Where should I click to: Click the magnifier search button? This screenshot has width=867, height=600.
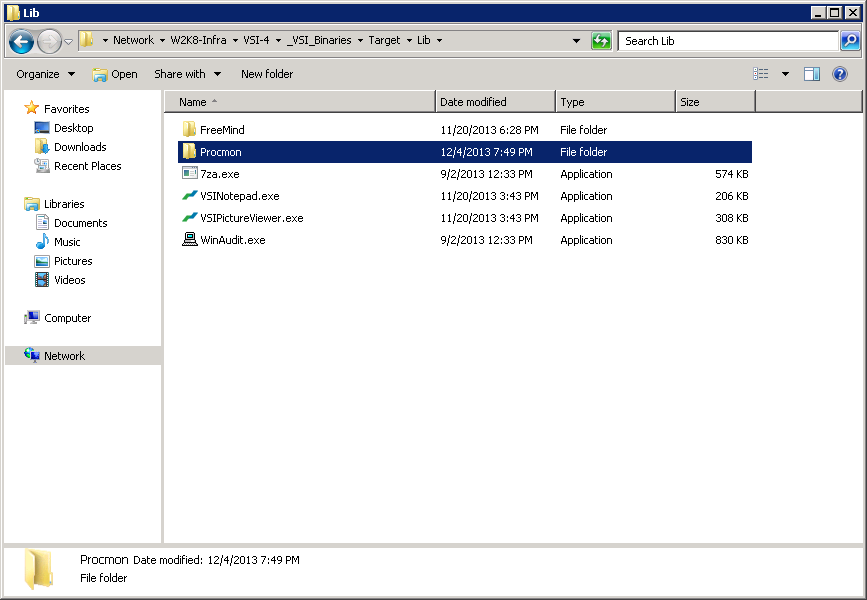[850, 40]
